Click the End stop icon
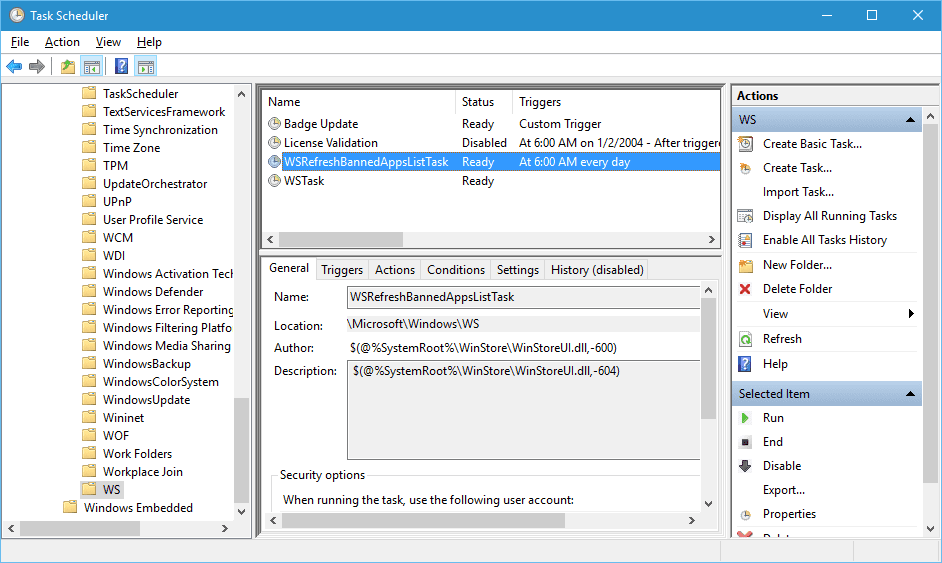This screenshot has width=942, height=563. point(745,442)
